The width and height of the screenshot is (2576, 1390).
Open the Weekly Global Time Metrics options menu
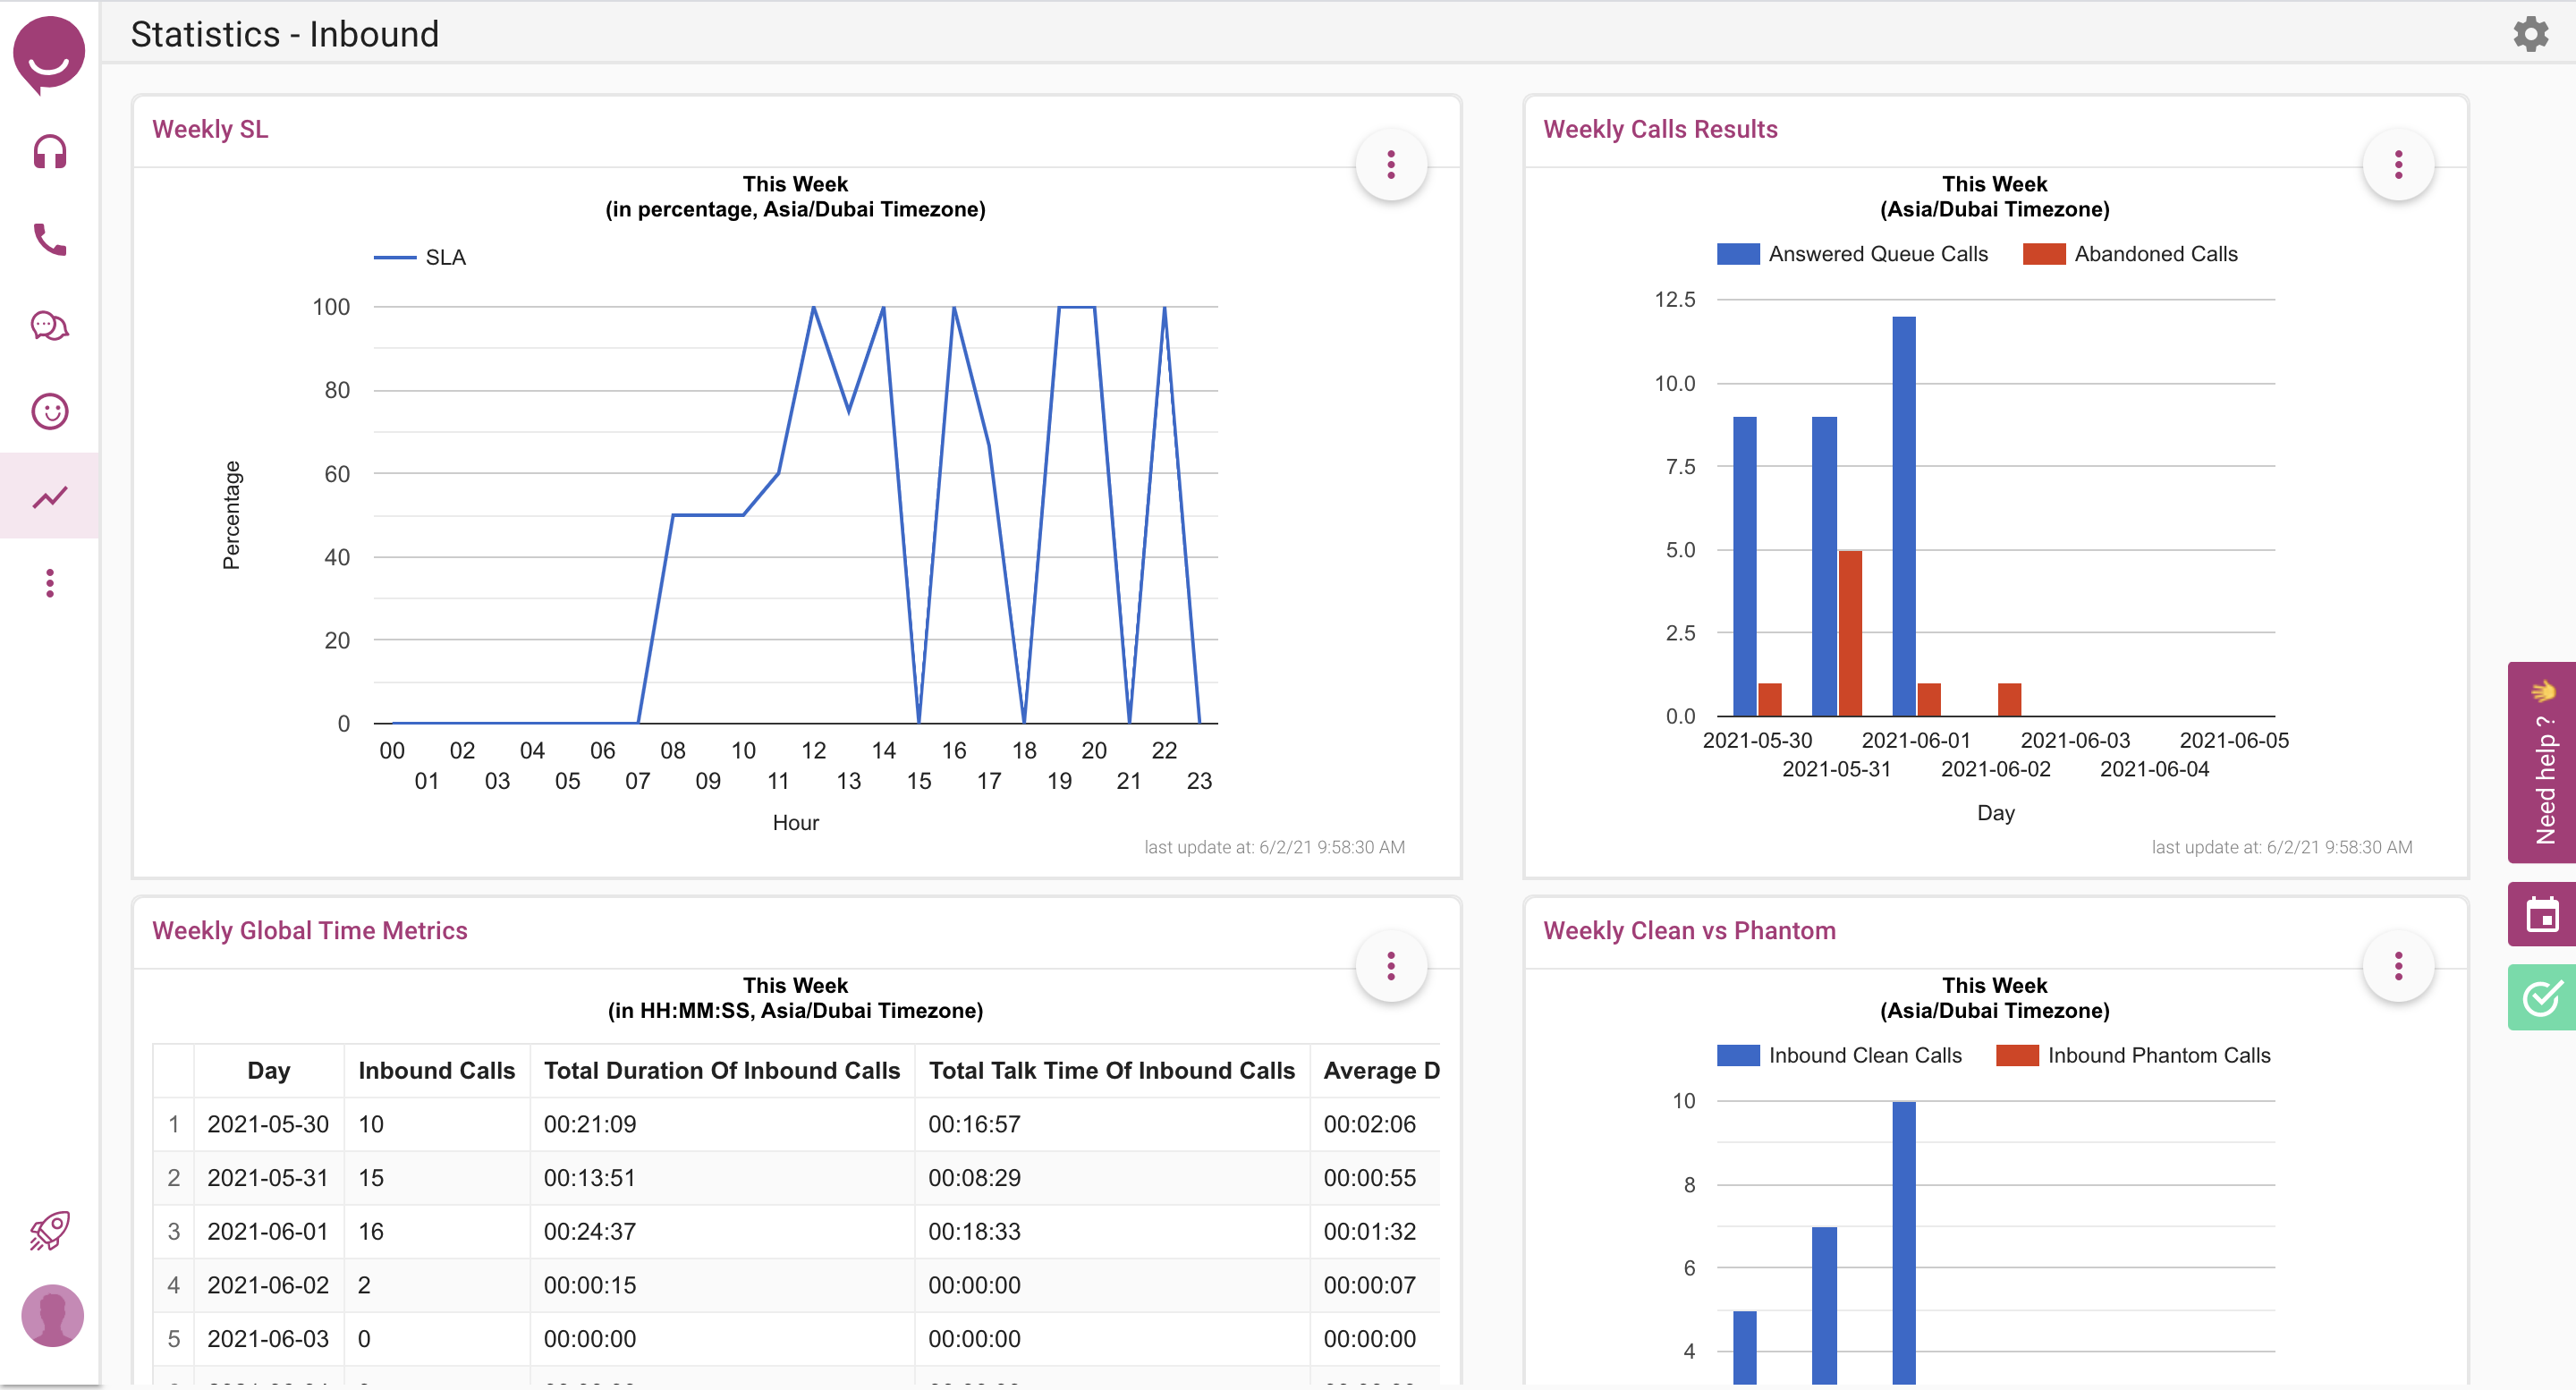click(1391, 966)
